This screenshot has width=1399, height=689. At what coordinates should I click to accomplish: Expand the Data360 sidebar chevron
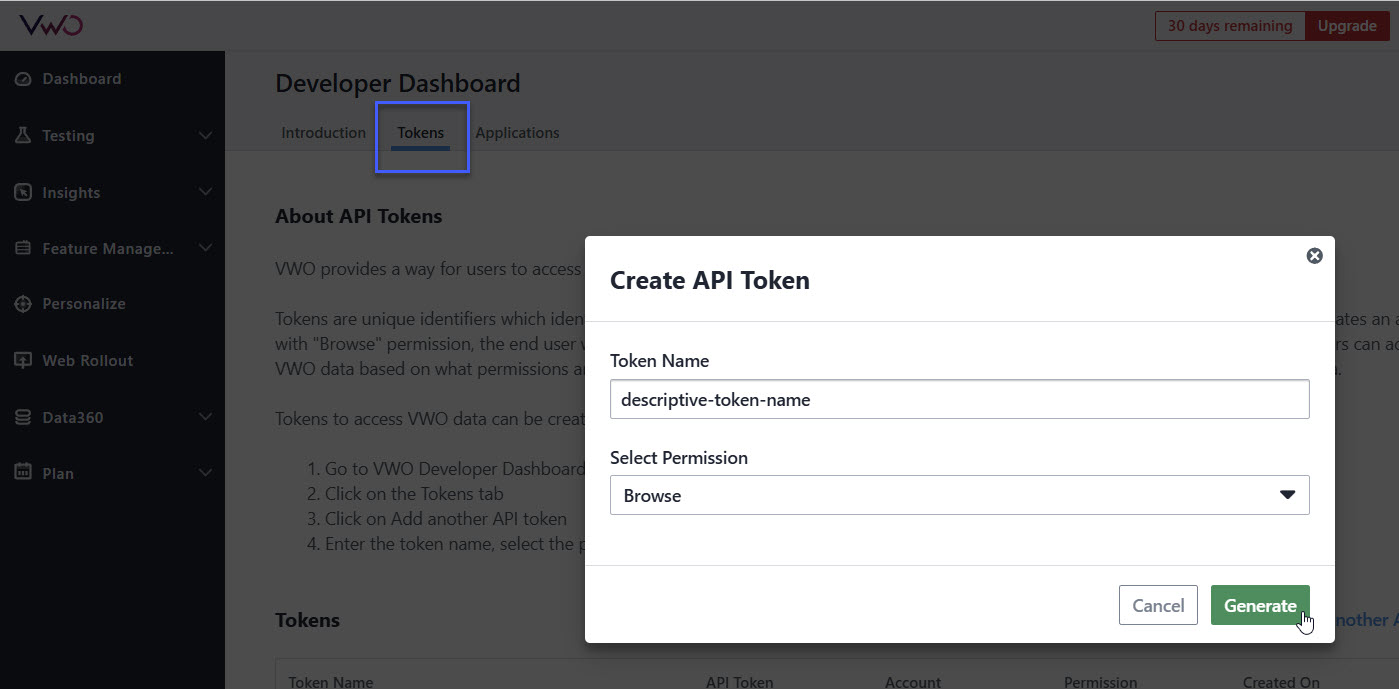pyautogui.click(x=205, y=417)
